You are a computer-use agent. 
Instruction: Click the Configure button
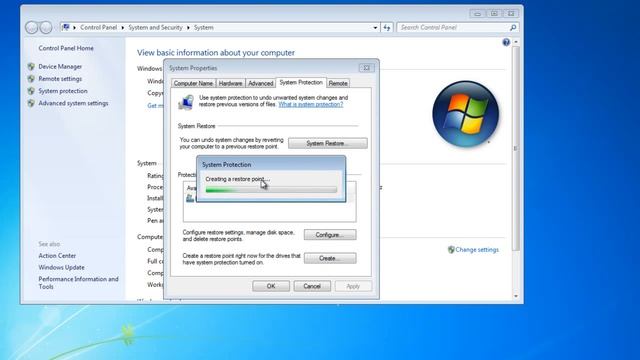pyautogui.click(x=330, y=235)
